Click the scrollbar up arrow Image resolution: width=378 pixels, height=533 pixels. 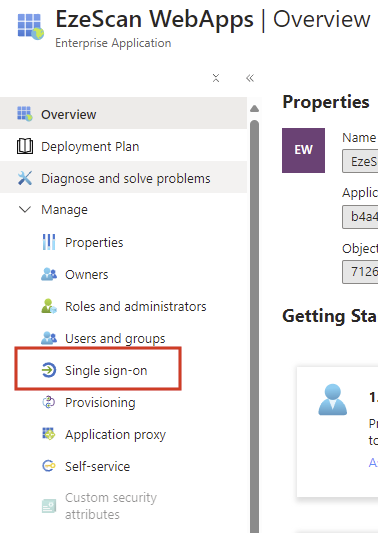[254, 109]
